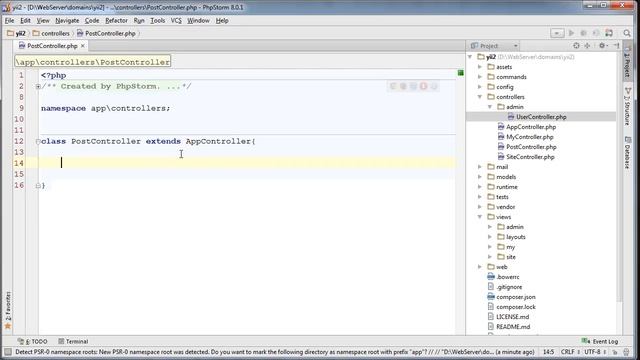Click the yii2 breadcrumb in navigation bar
The image size is (640, 360).
click(16, 33)
